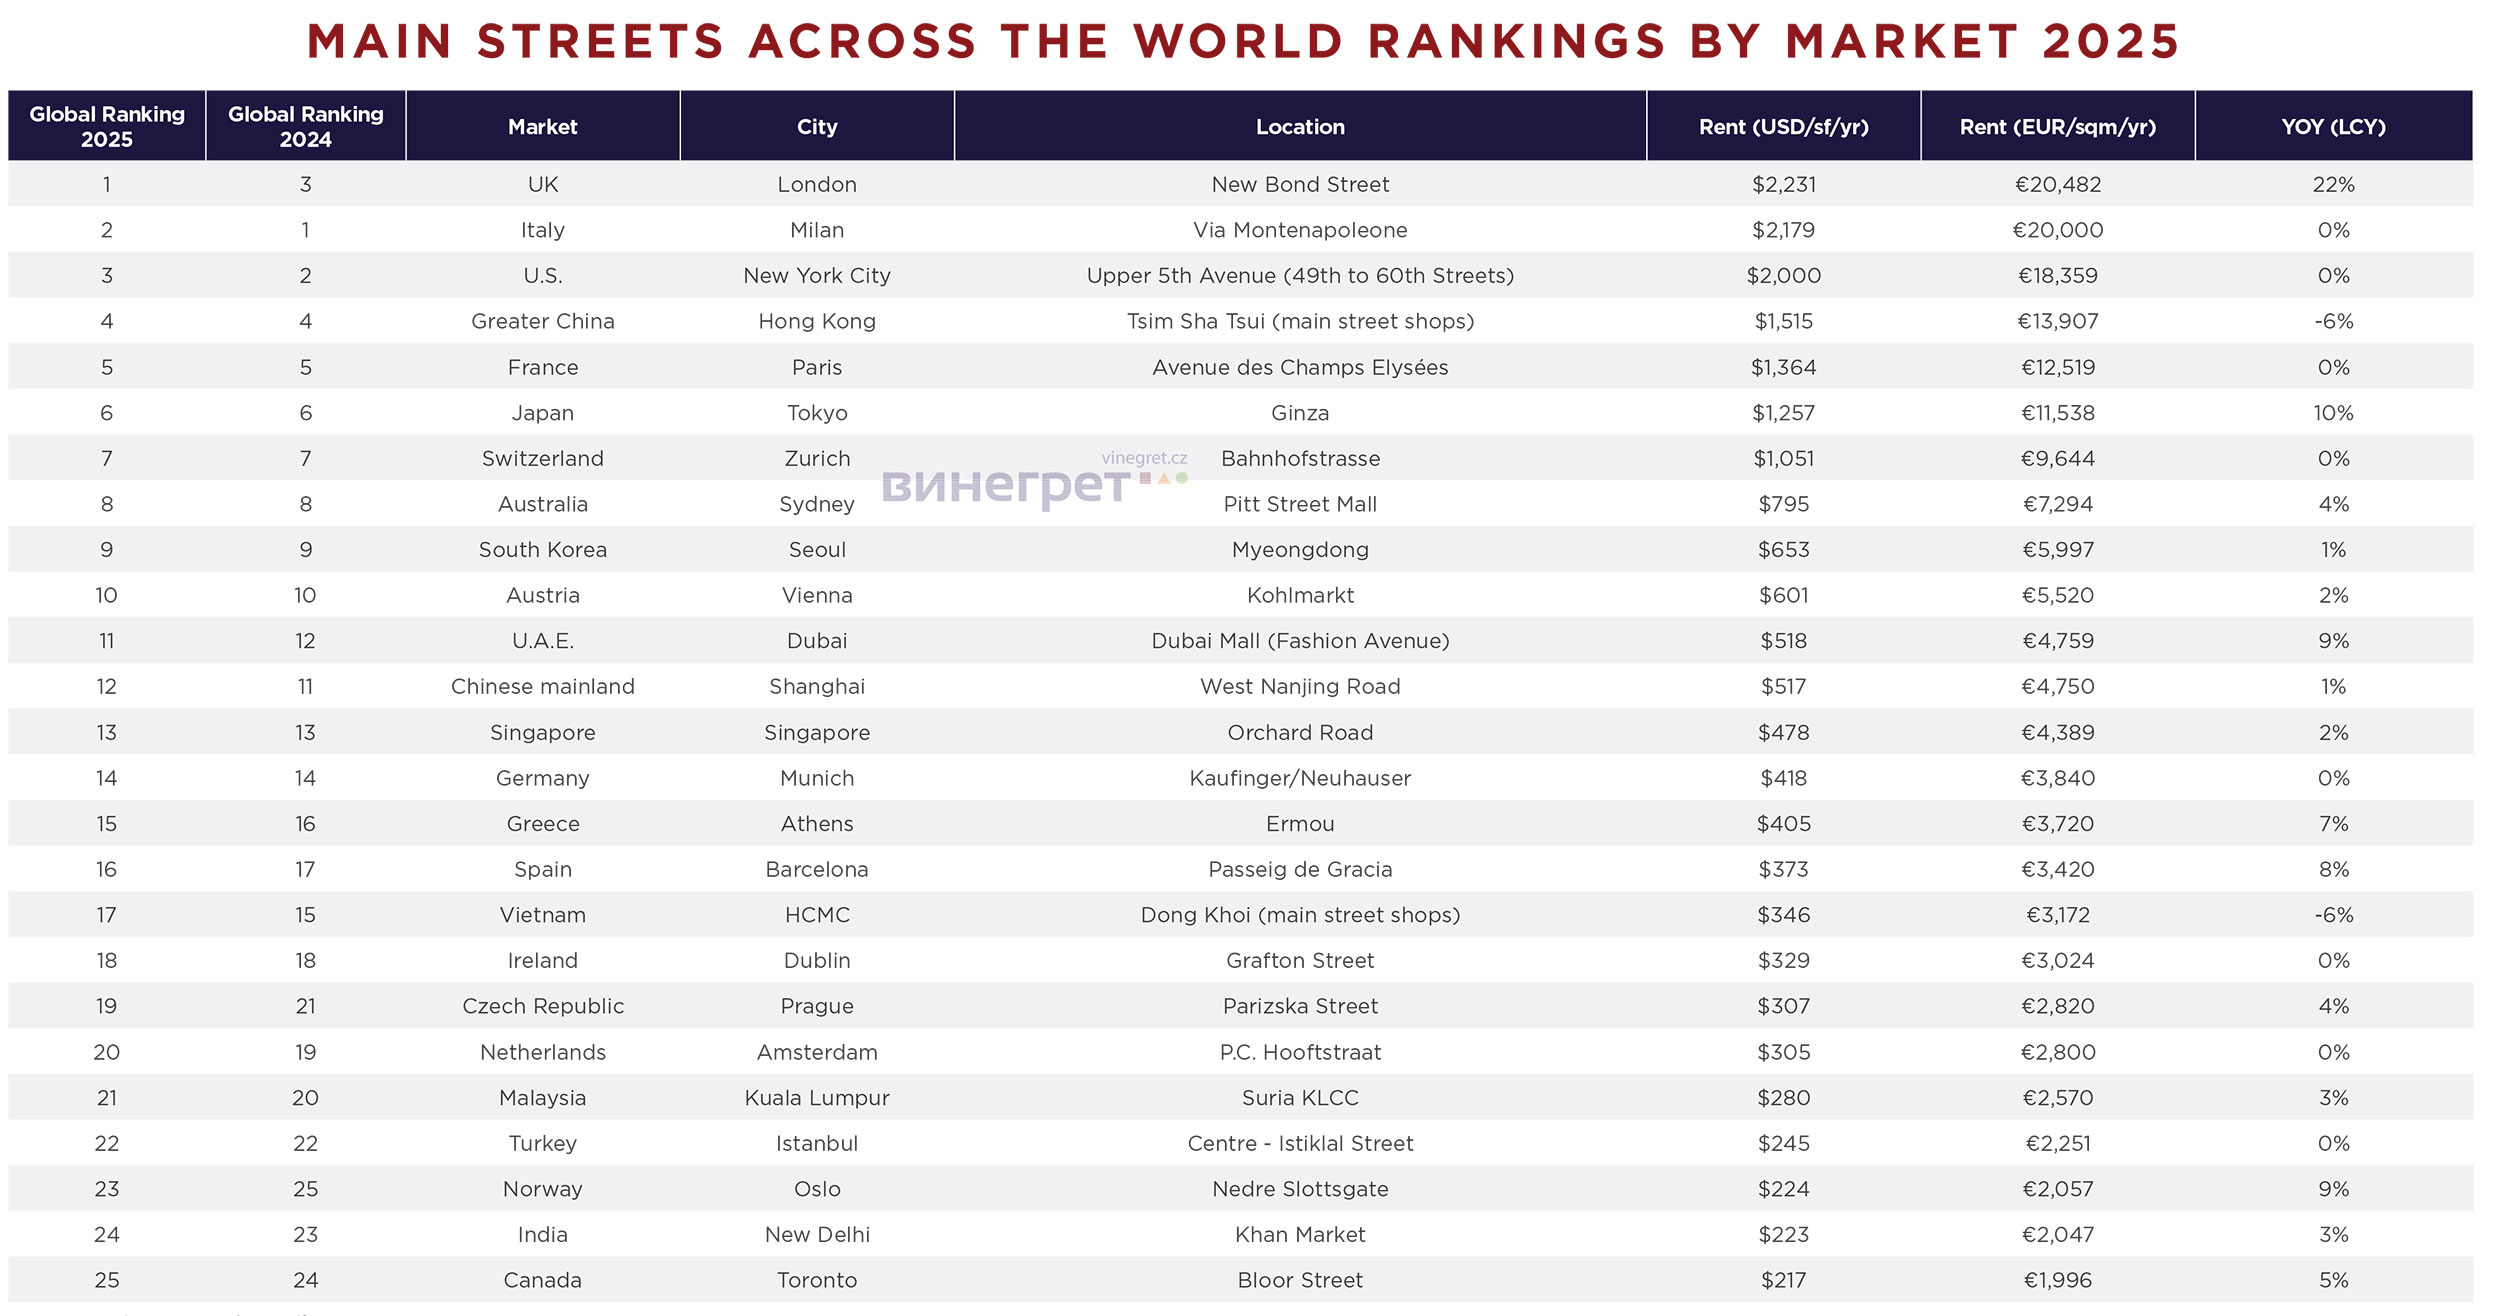Screen dimensions: 2500x1316
Task: Select the Bloor Street location cell
Action: tap(1299, 1280)
